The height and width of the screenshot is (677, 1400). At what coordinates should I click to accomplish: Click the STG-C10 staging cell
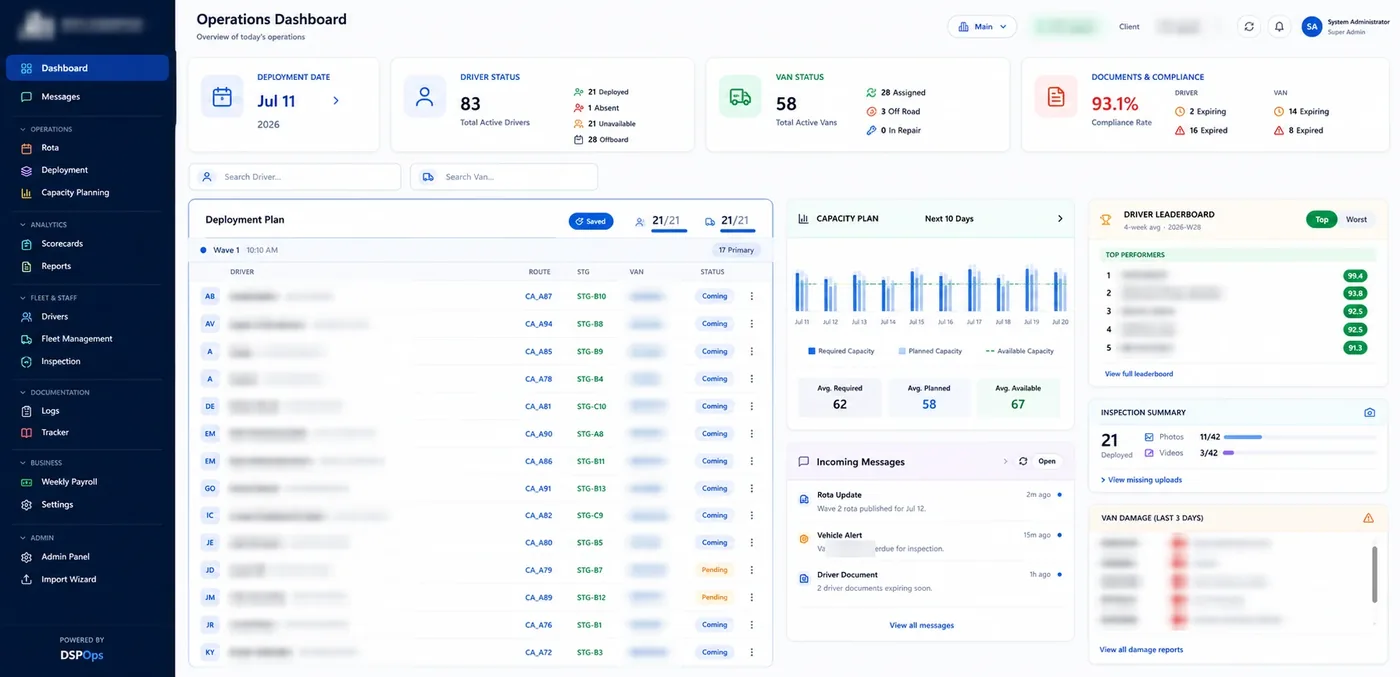coord(591,407)
